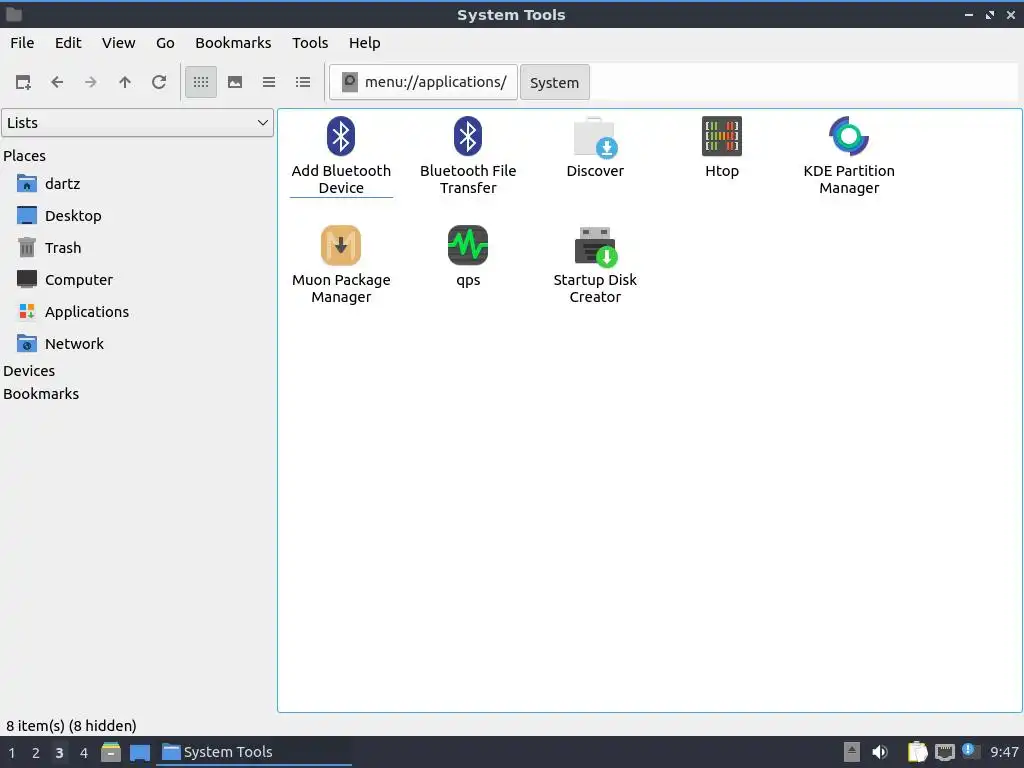
Task: Click the removable media eject tray icon
Action: [852, 752]
